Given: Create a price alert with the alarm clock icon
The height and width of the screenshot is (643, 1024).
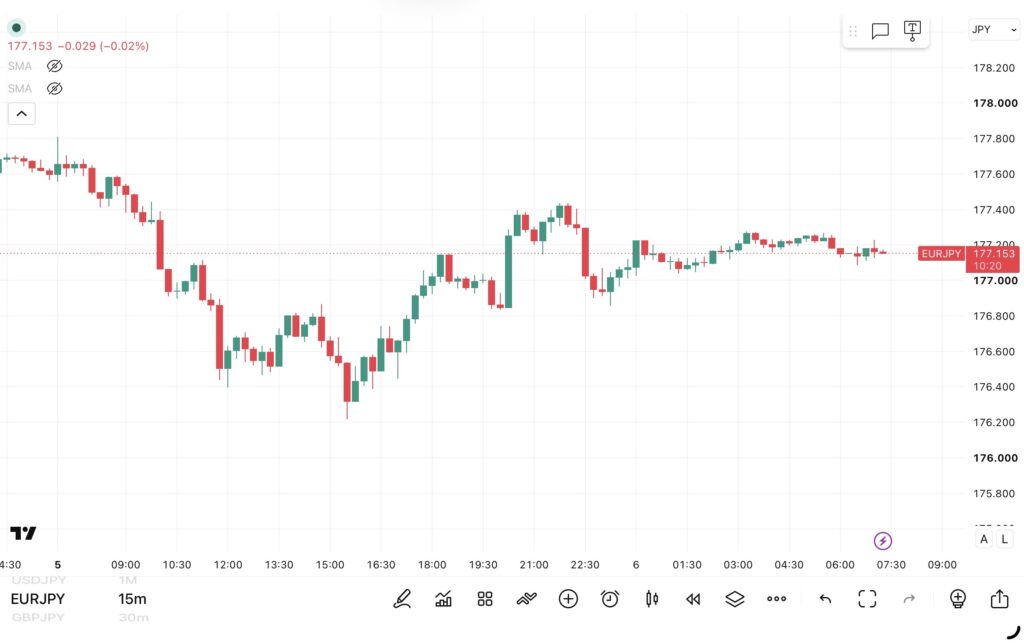Looking at the screenshot, I should point(610,599).
